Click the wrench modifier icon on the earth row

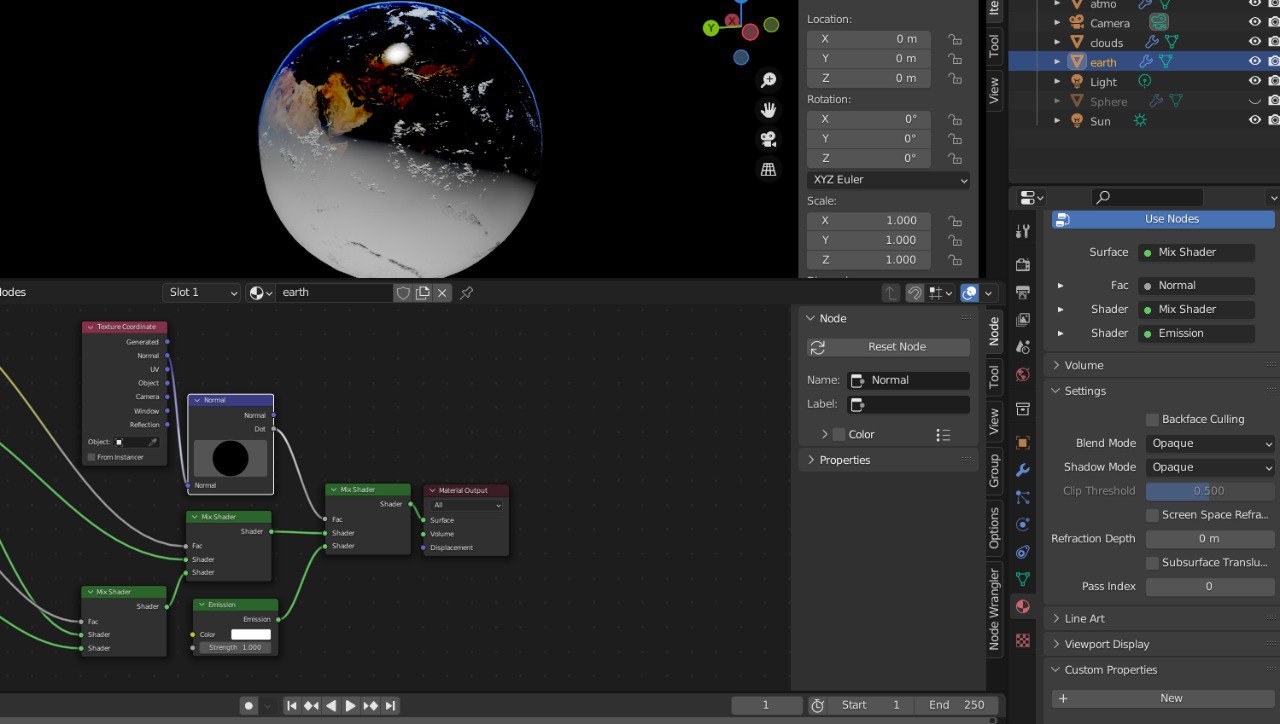tap(1146, 62)
